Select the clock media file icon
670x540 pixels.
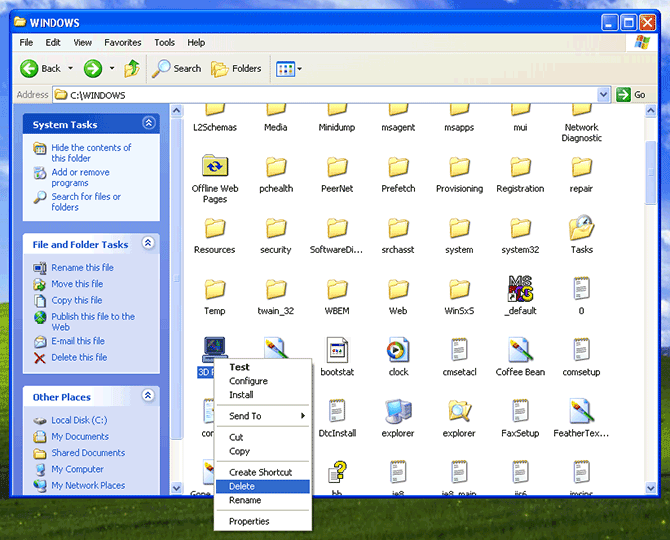click(398, 350)
